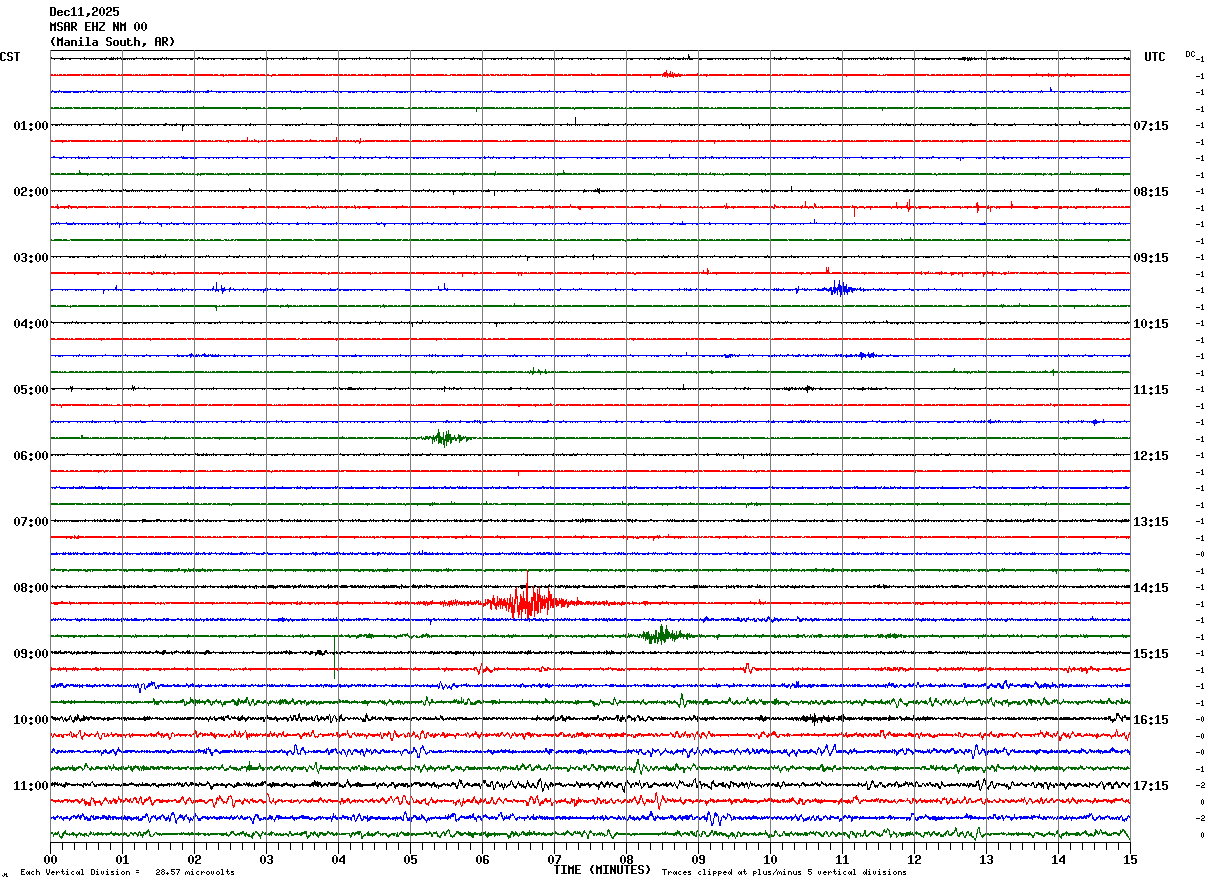The image size is (1210, 886).
Task: Select the Dec11,2025 date header
Action: coord(84,12)
